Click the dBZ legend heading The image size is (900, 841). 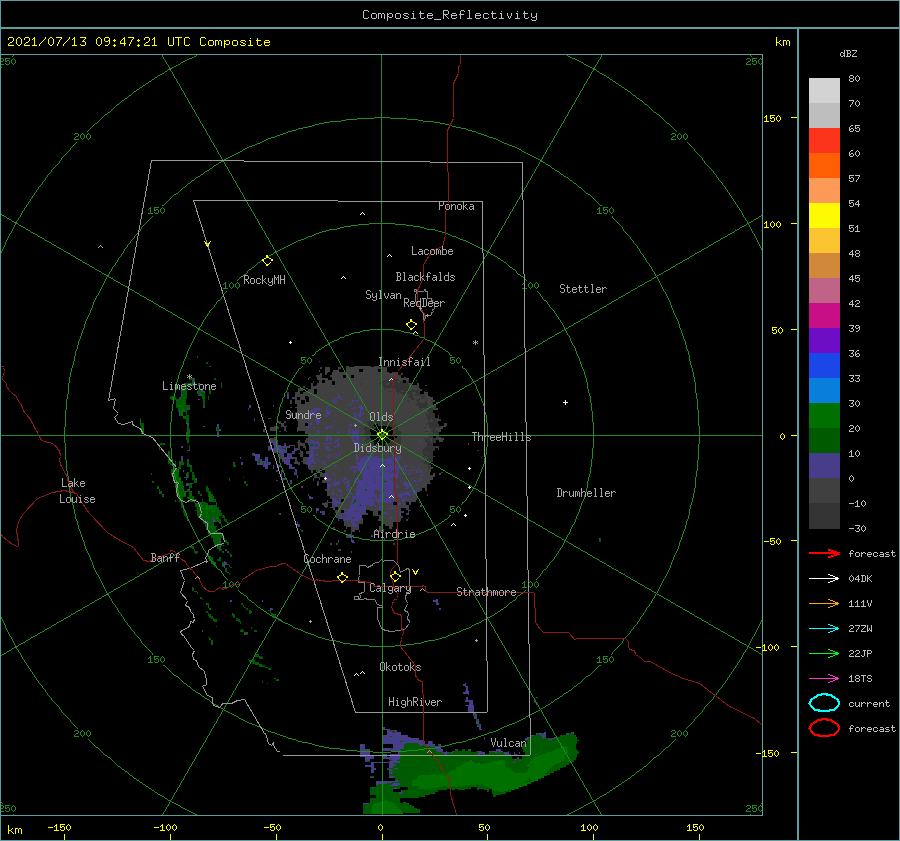848,53
